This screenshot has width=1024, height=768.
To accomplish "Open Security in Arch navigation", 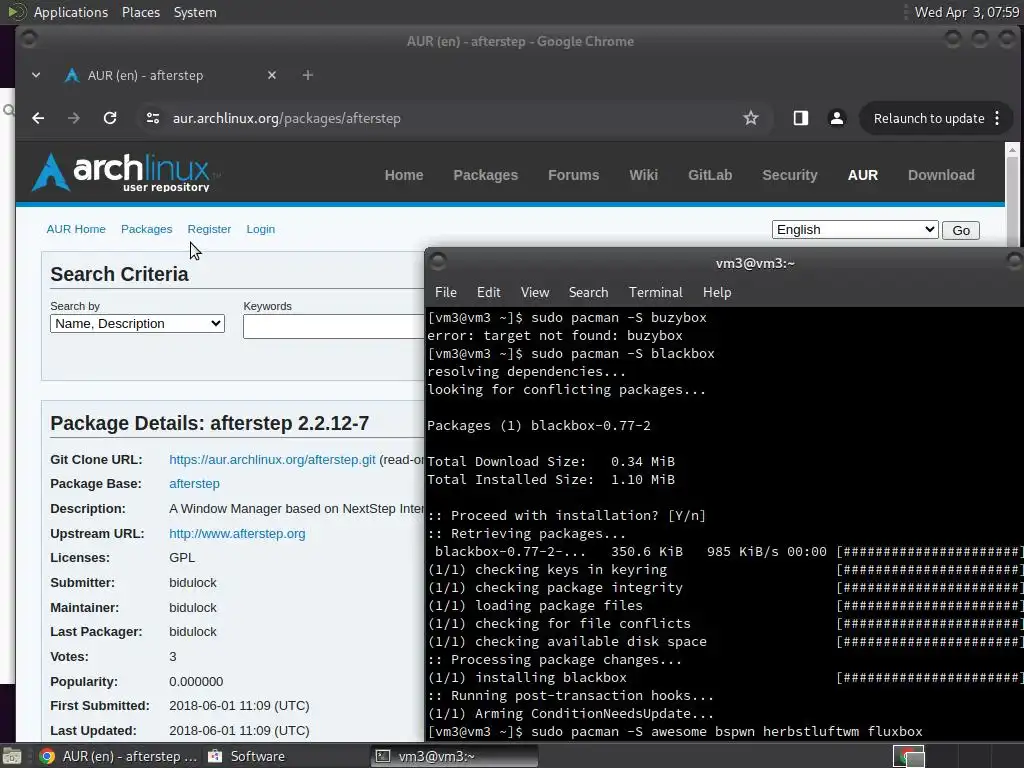I will pyautogui.click(x=790, y=175).
